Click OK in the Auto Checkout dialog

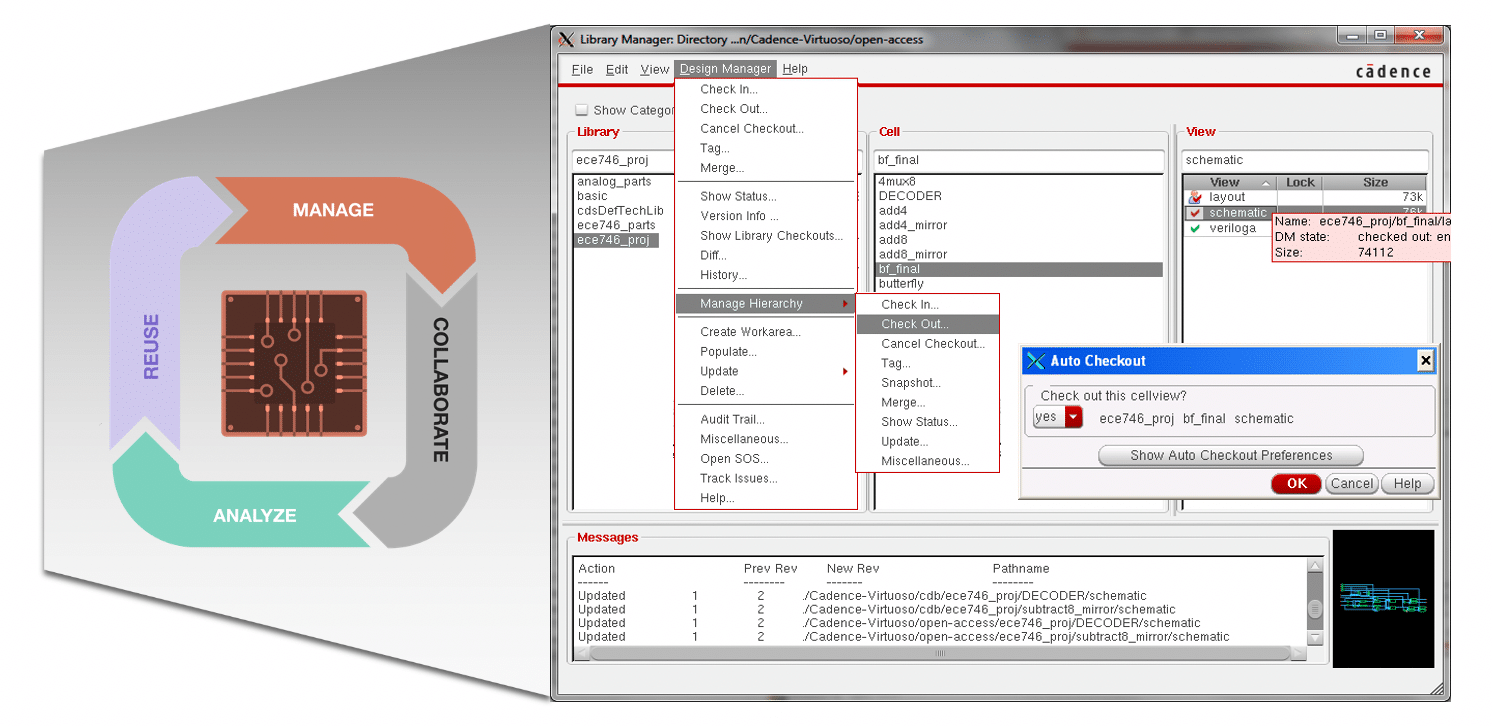(1296, 483)
